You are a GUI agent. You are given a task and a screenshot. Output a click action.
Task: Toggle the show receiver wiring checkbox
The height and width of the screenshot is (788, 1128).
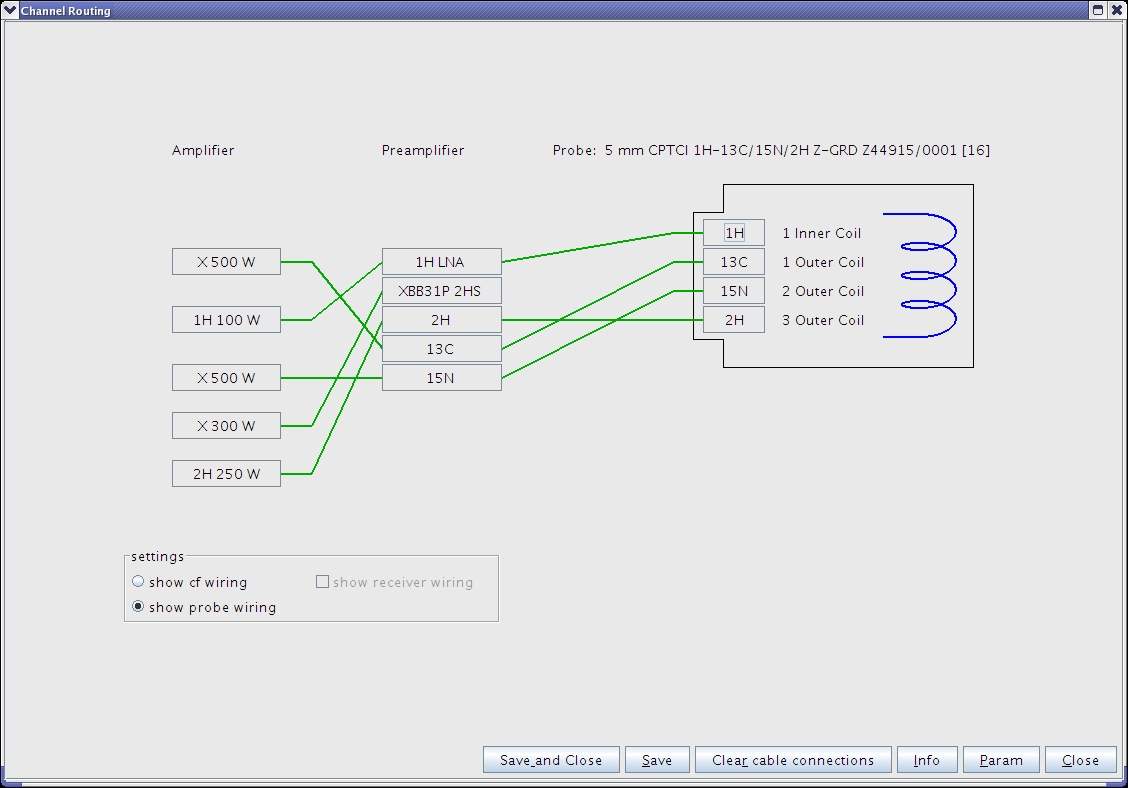[x=323, y=582]
